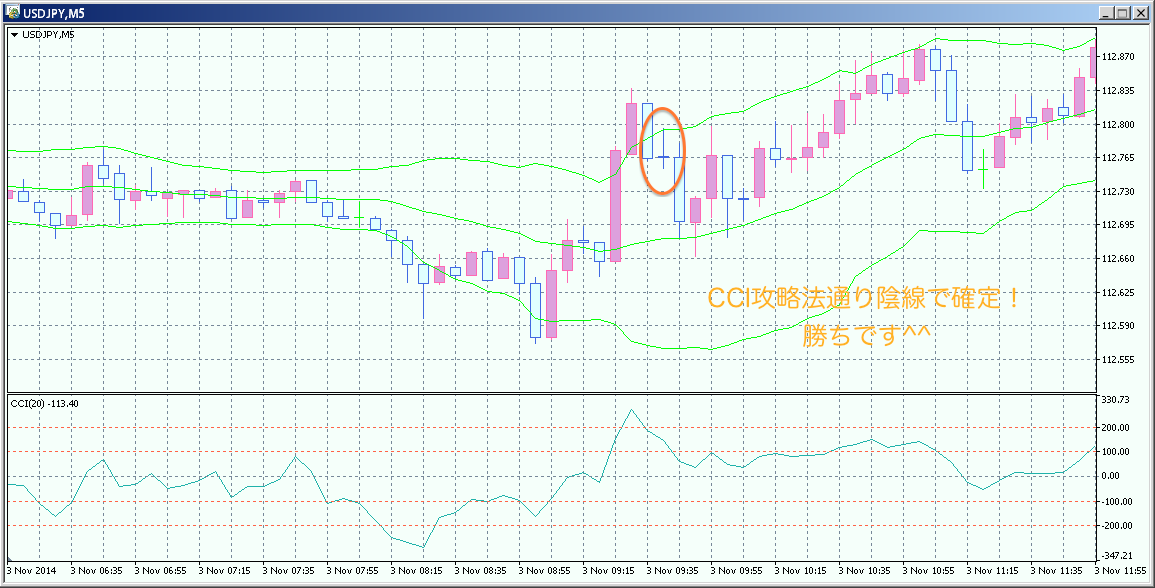Viewport: 1155px width, 588px height.
Task: Click the 112.555 price level on axis
Action: point(1116,360)
